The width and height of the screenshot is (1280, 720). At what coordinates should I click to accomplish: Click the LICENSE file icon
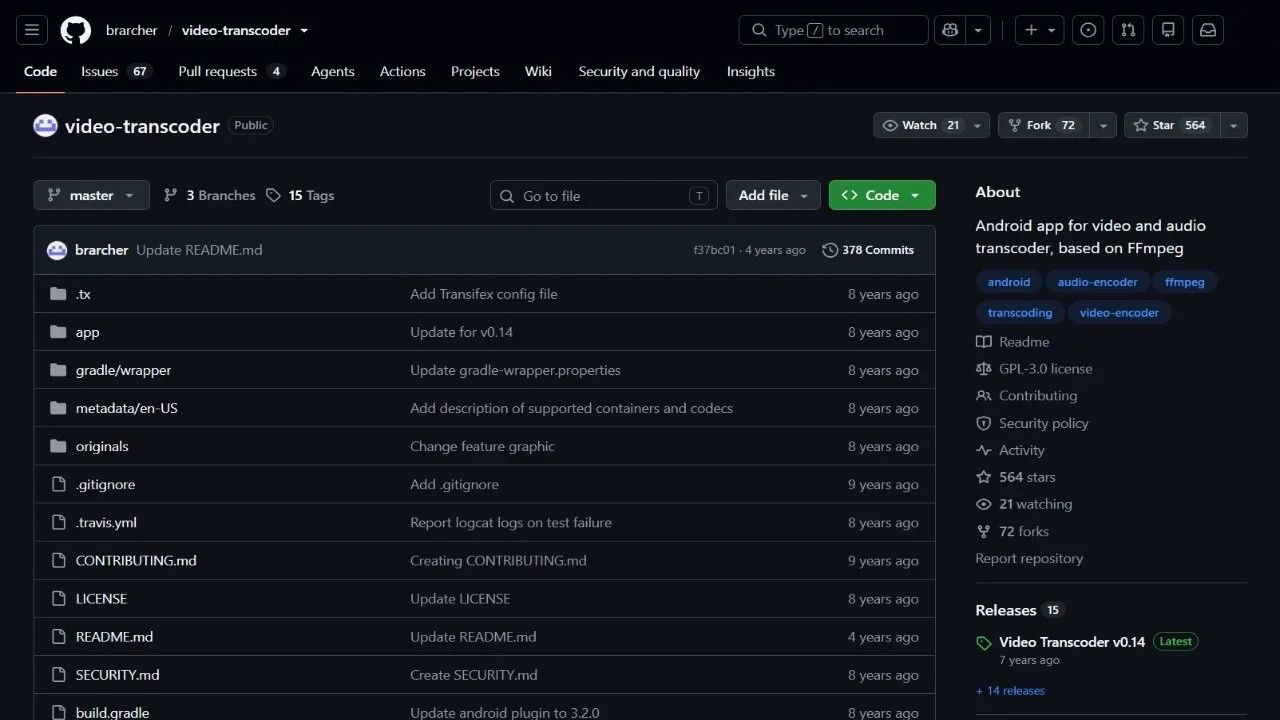pos(58,598)
